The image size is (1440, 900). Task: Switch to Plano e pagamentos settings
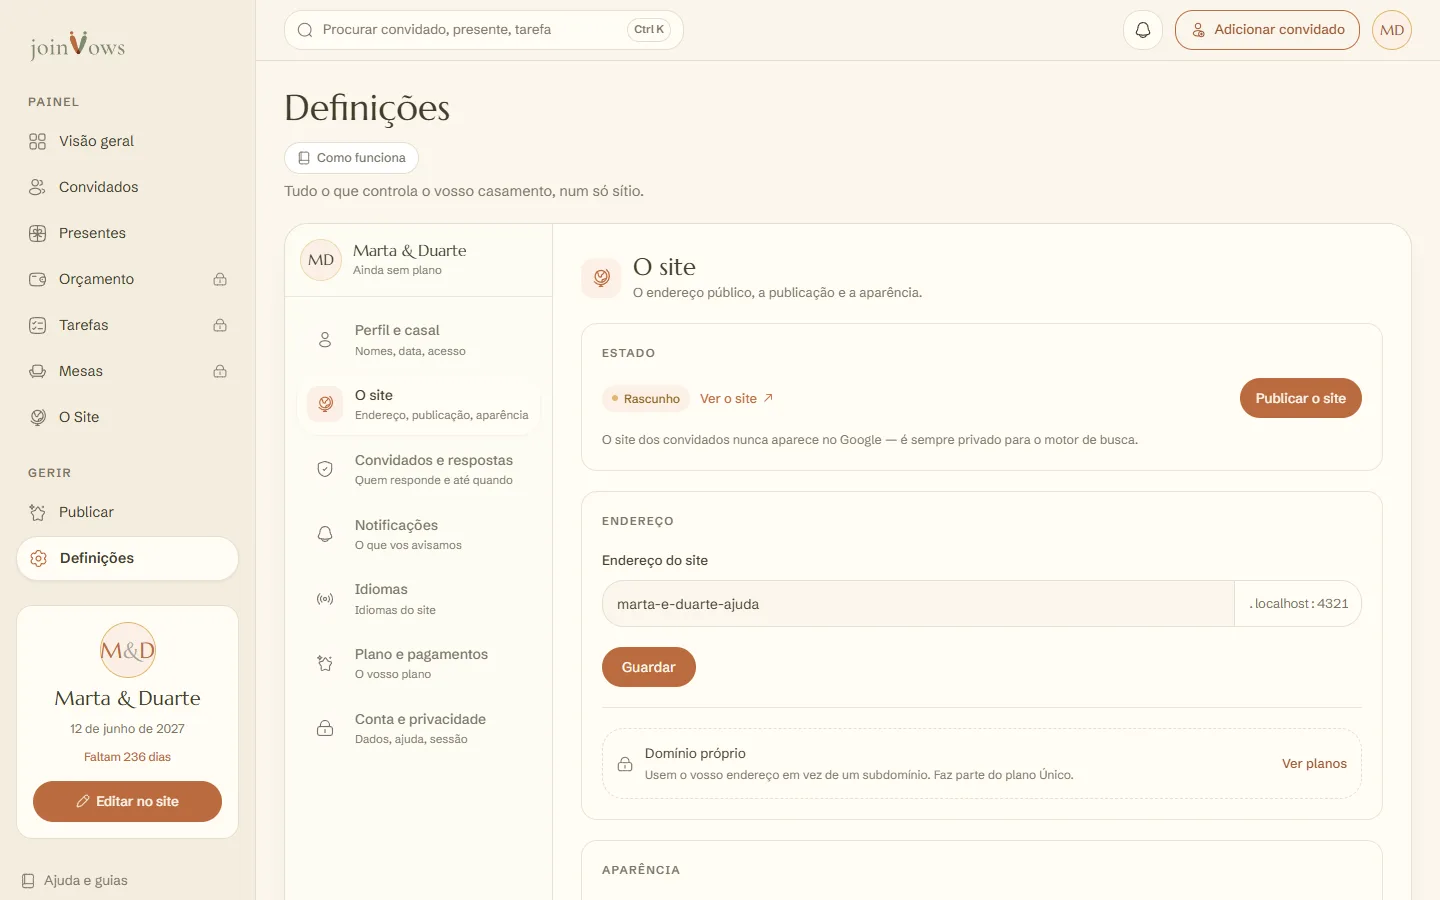419,664
